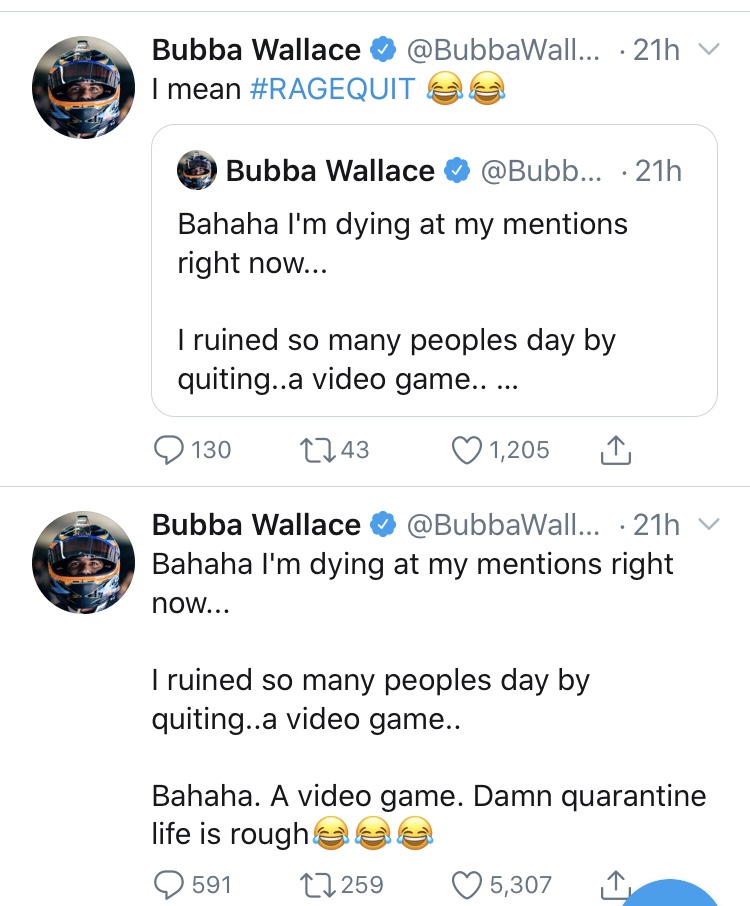Reply to tweet with 591 replies
Viewport: 750px width, 906px height.
pos(171,884)
